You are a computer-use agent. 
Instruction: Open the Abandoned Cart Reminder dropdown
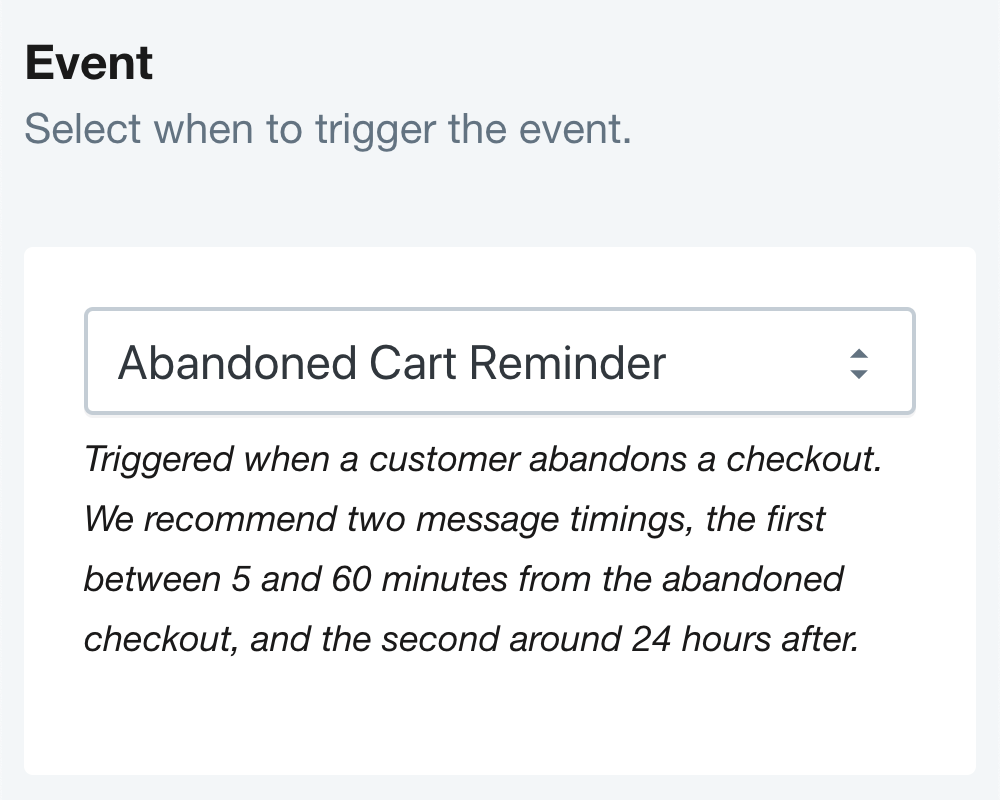(x=499, y=361)
